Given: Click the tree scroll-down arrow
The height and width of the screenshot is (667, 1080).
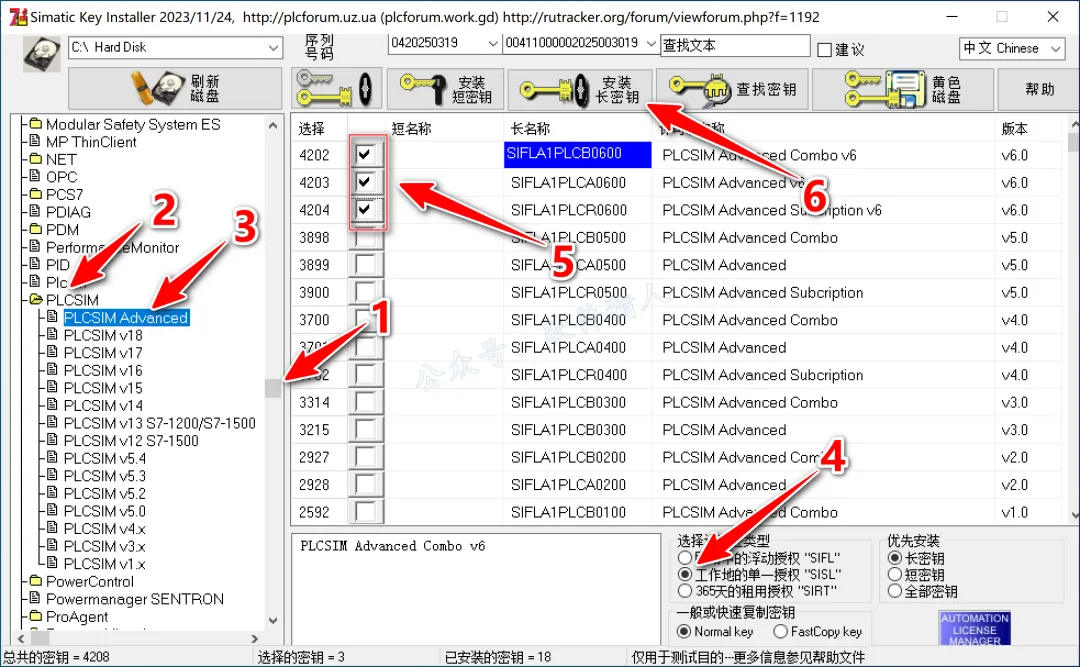Looking at the screenshot, I should click(273, 620).
